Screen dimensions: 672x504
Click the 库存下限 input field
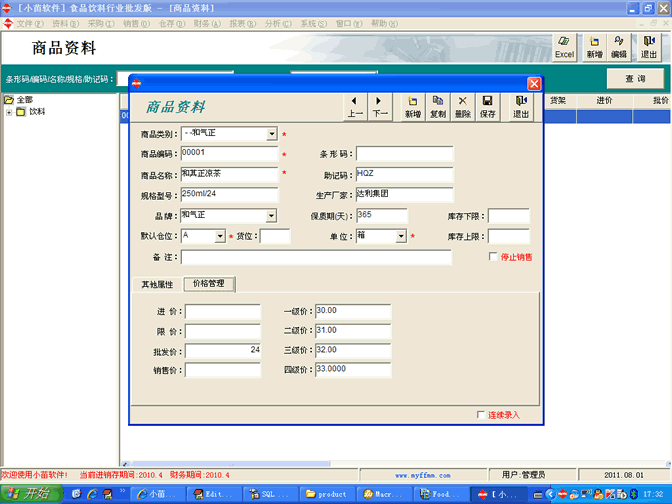(x=509, y=216)
